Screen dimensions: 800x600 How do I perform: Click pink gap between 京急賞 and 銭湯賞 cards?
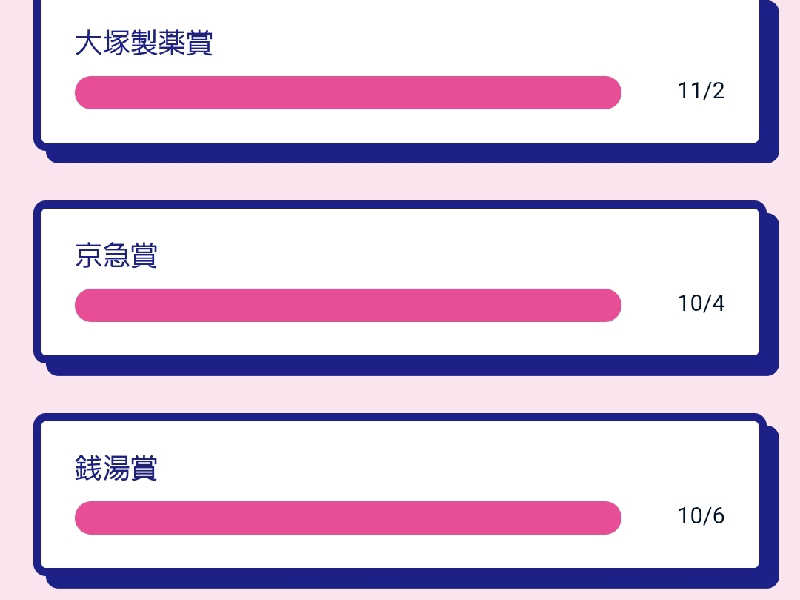click(x=400, y=394)
